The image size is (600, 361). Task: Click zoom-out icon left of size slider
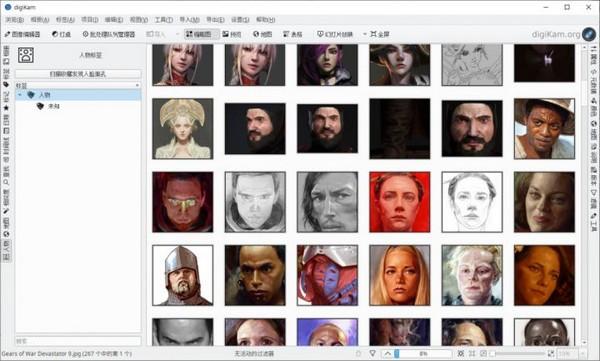coord(483,353)
